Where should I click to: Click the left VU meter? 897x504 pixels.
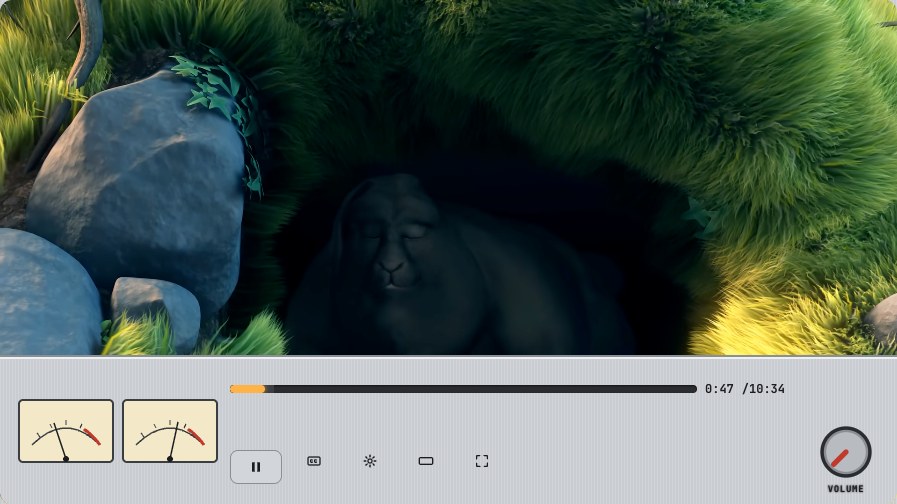pyautogui.click(x=66, y=431)
